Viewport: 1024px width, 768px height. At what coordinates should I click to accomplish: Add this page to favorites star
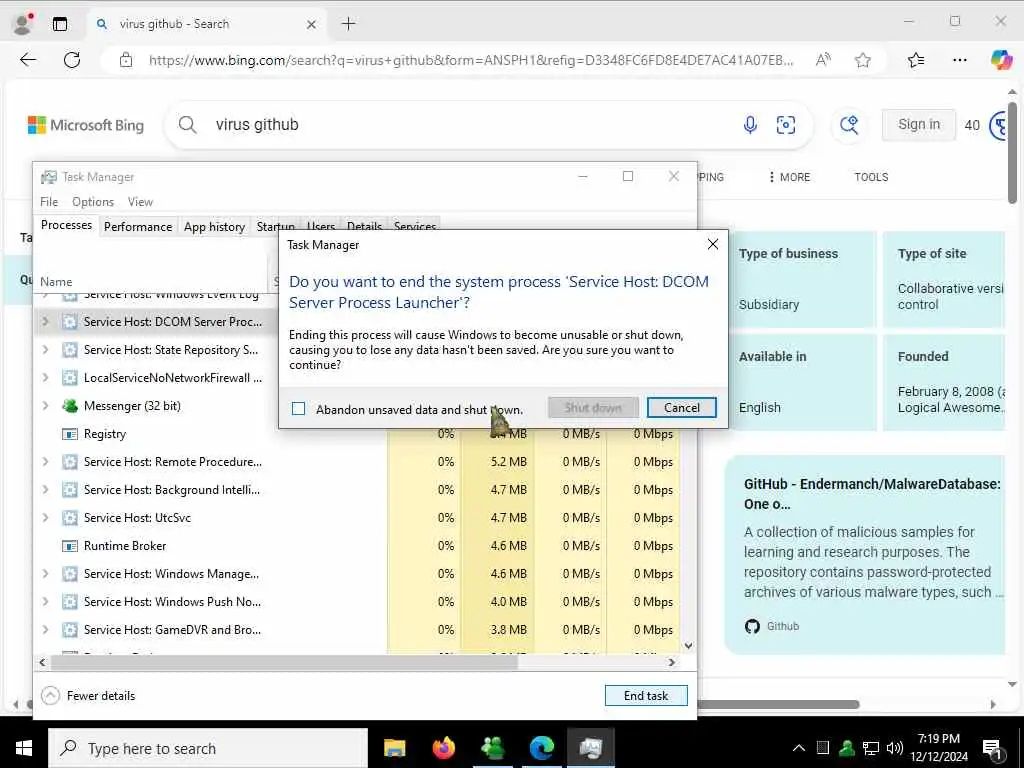[863, 60]
